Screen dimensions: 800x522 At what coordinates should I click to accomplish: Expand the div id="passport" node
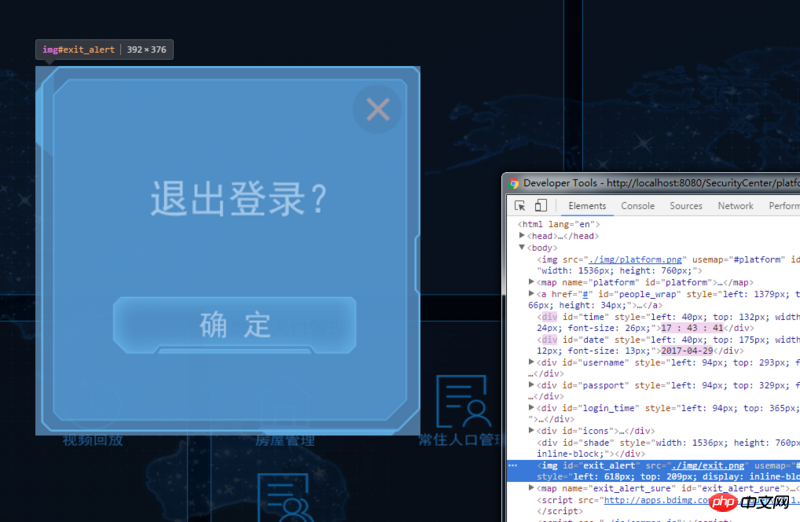pos(531,385)
